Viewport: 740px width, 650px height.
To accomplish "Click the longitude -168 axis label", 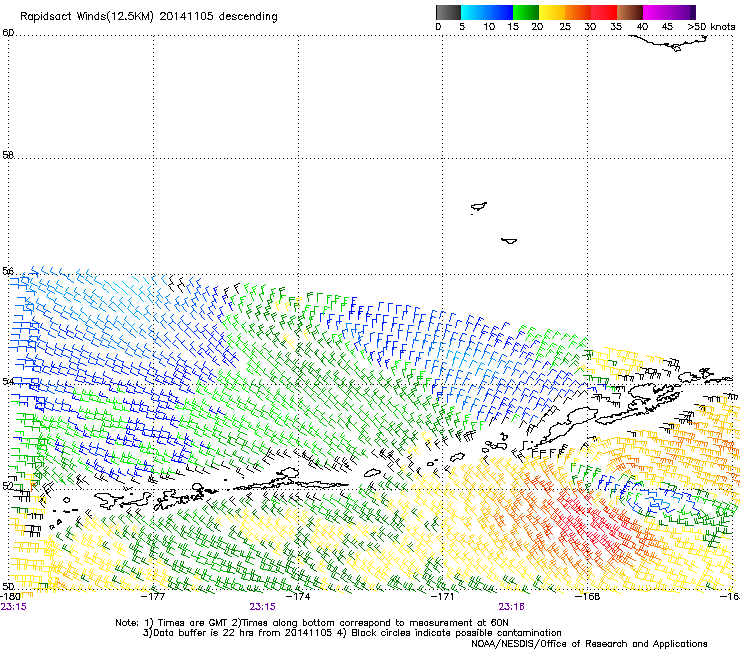I will tap(587, 596).
